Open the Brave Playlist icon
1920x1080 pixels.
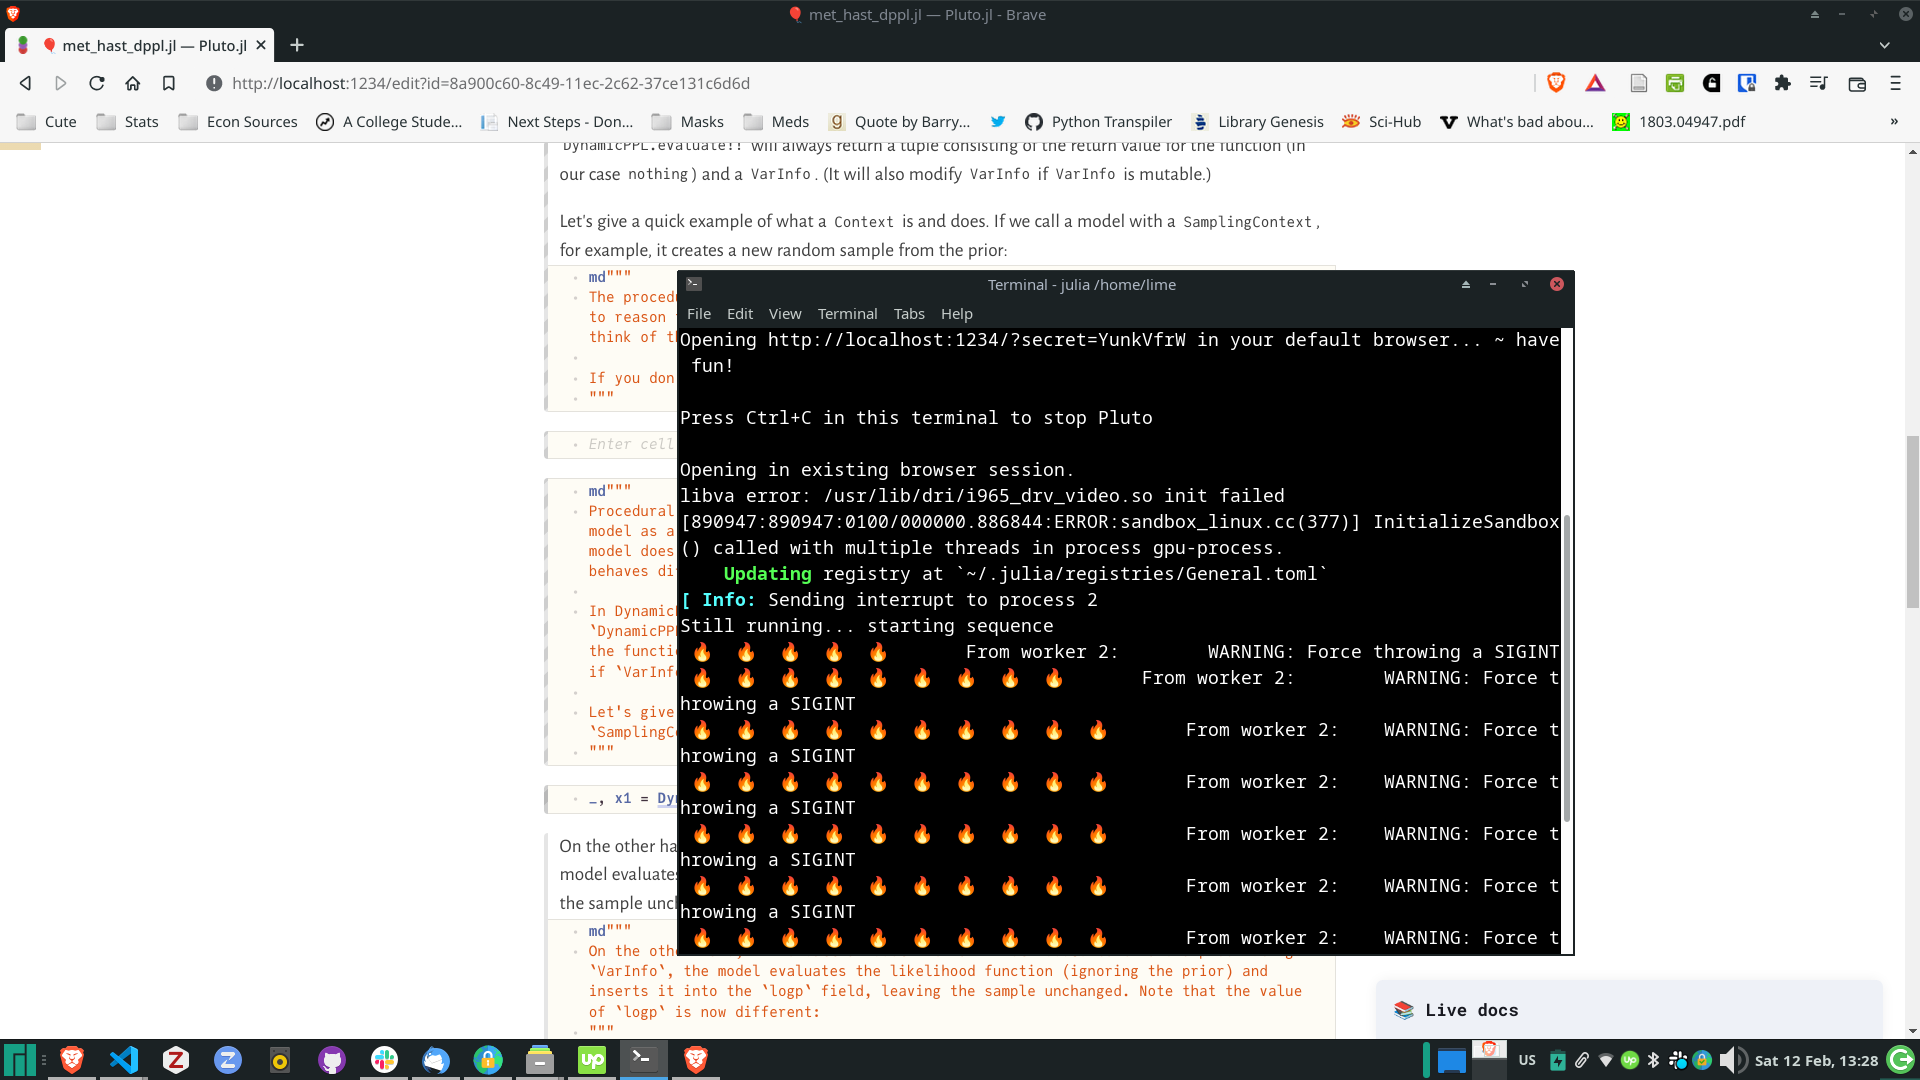(x=1819, y=84)
